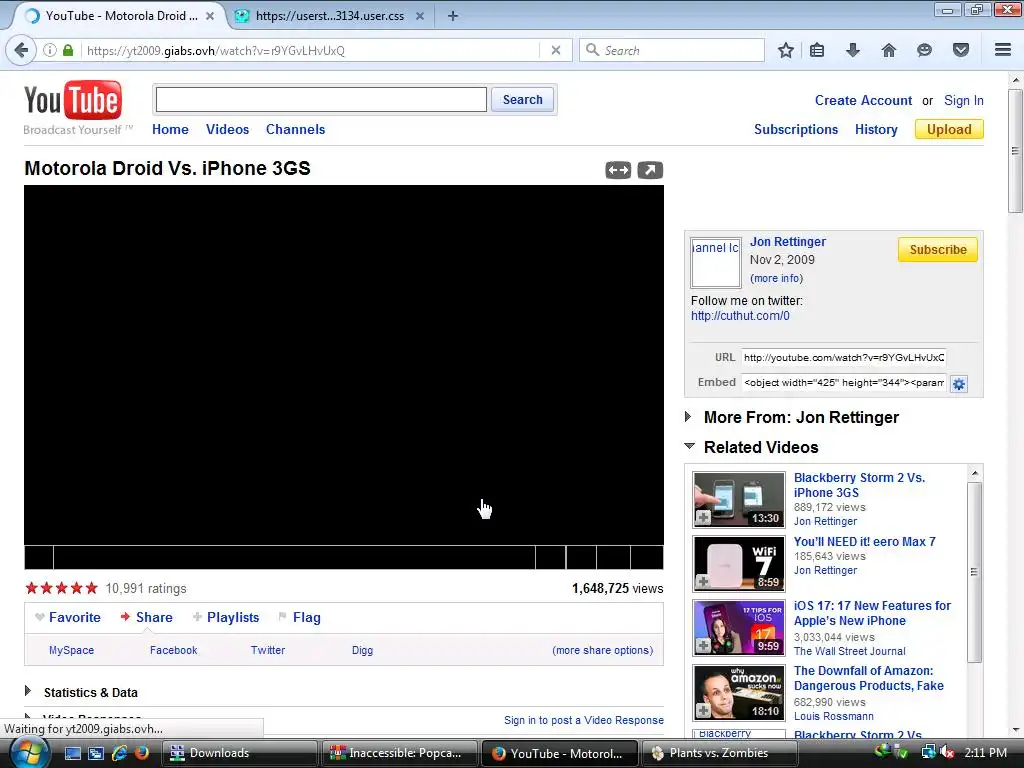Add eero Max 7 video to queue icon
This screenshot has height=768, width=1024.
(x=703, y=581)
